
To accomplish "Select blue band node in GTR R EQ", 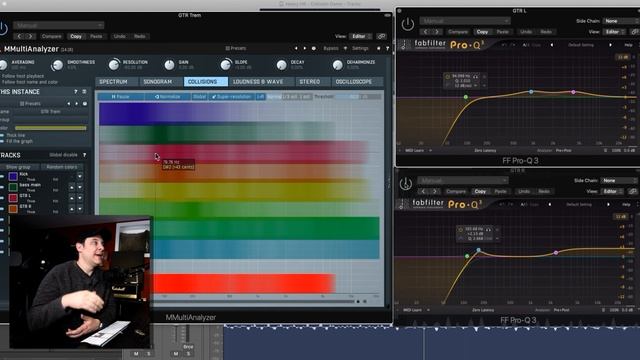I will (x=479, y=250).
